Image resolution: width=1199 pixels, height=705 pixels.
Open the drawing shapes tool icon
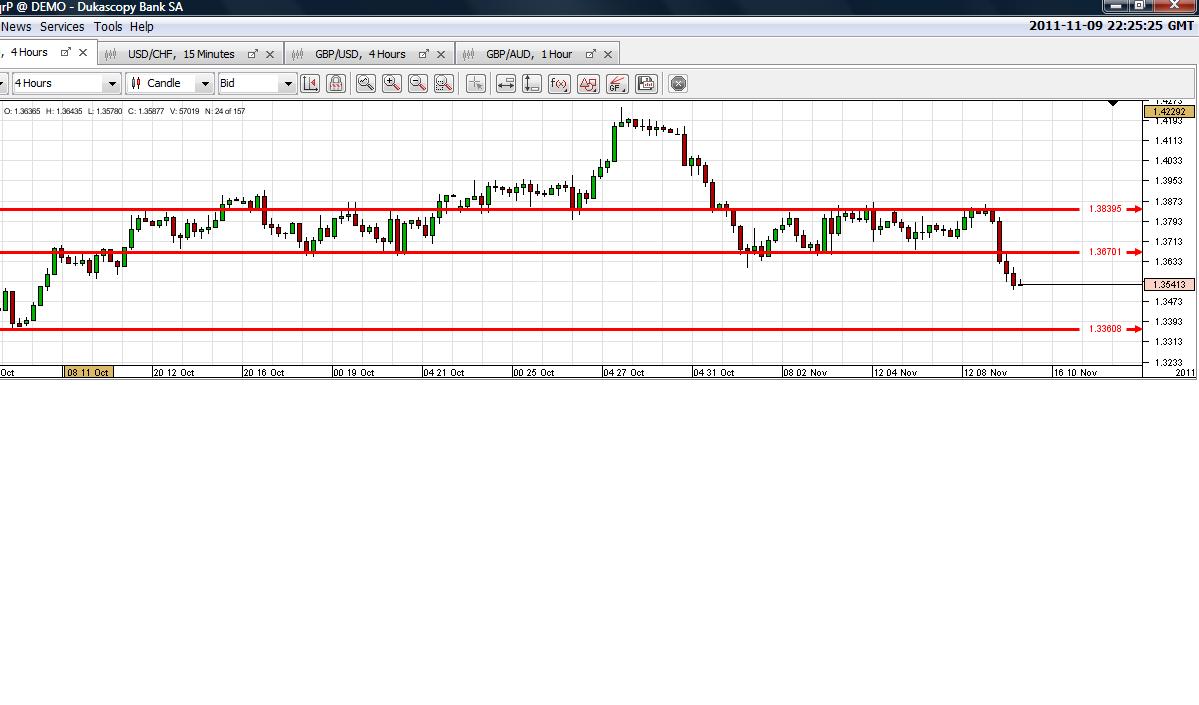(x=588, y=83)
